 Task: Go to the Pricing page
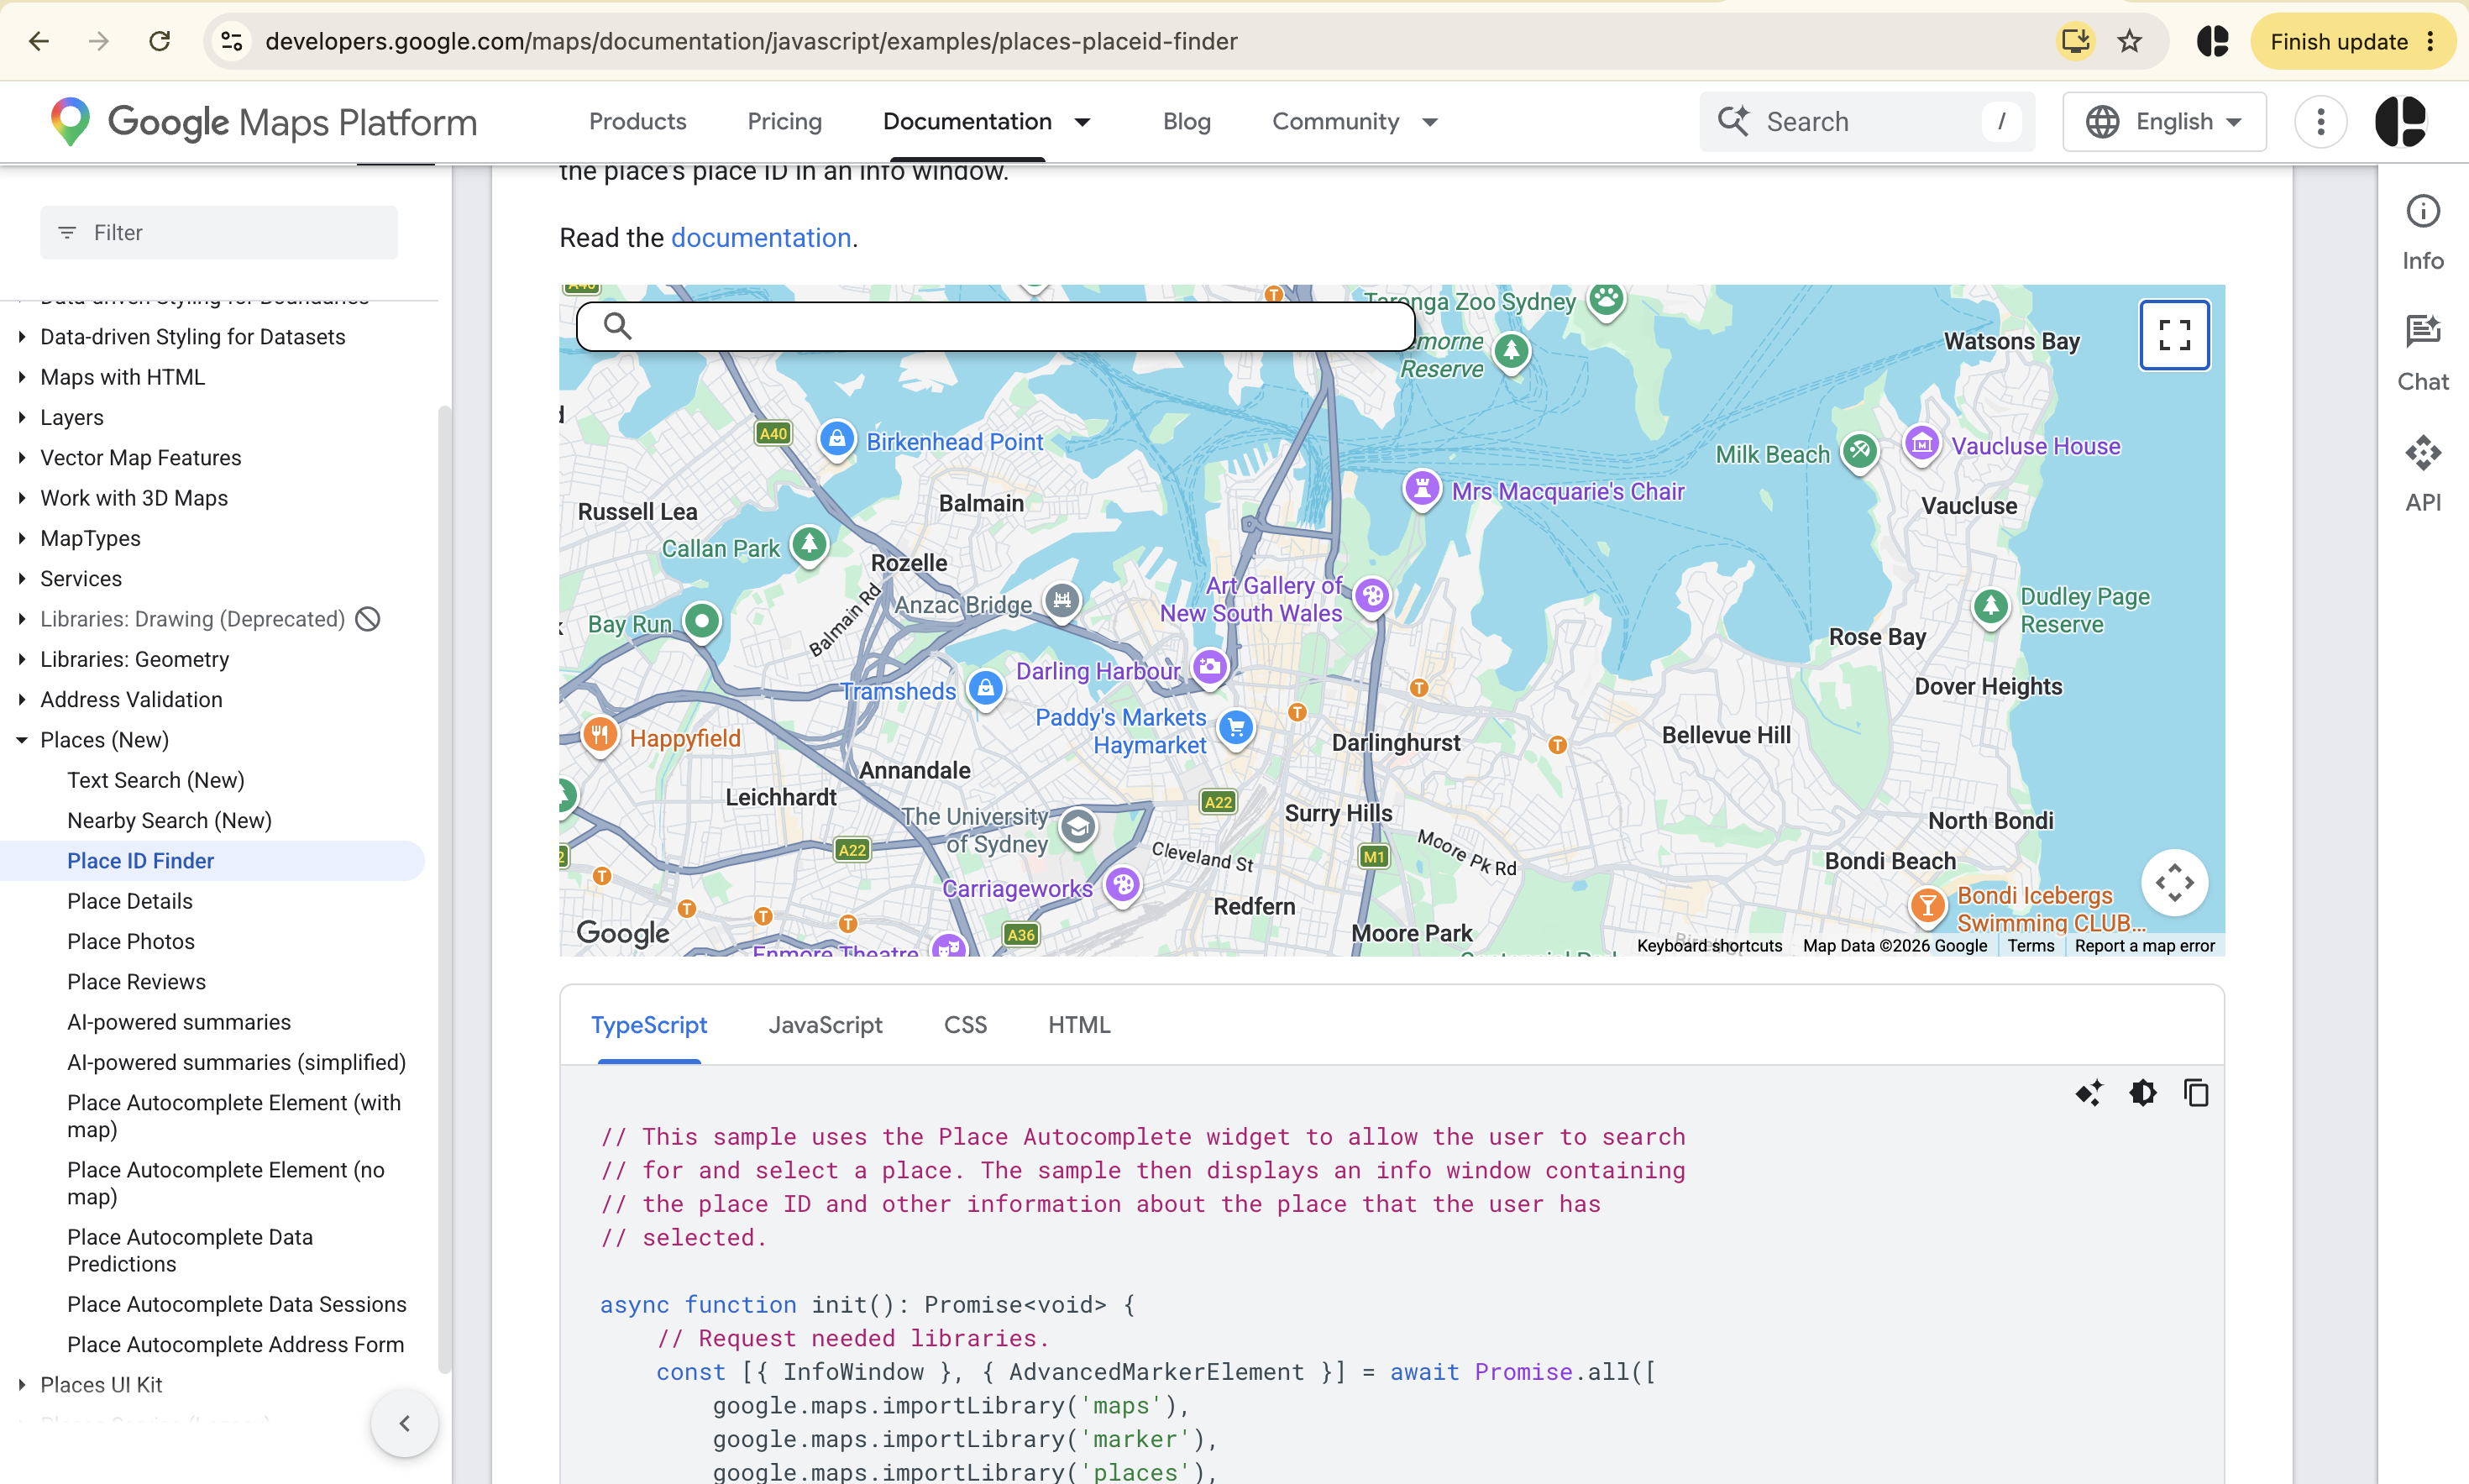click(x=784, y=122)
